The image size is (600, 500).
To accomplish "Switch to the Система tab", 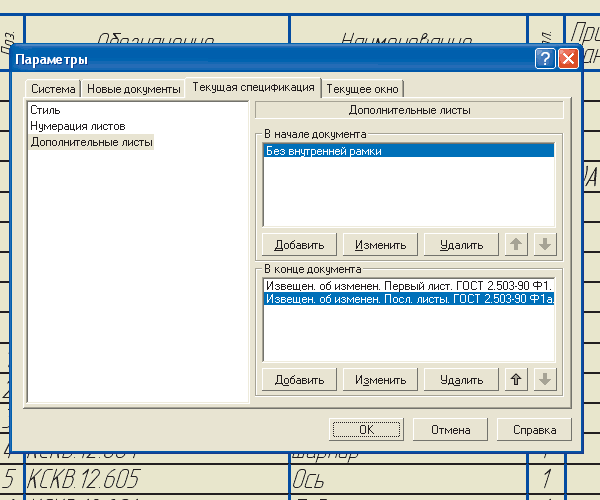I will tap(53, 89).
